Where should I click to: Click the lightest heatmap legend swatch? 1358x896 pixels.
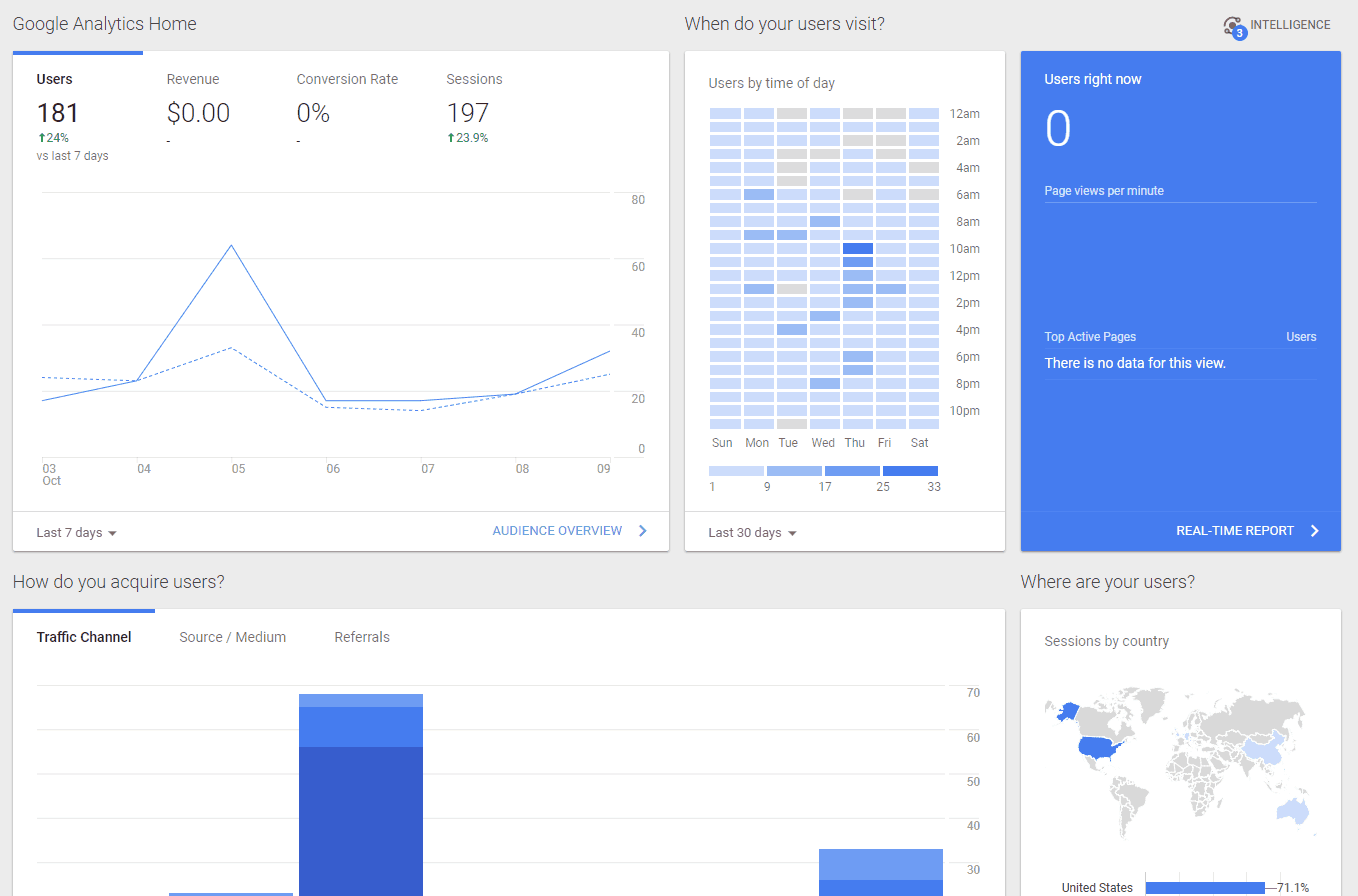click(x=736, y=471)
